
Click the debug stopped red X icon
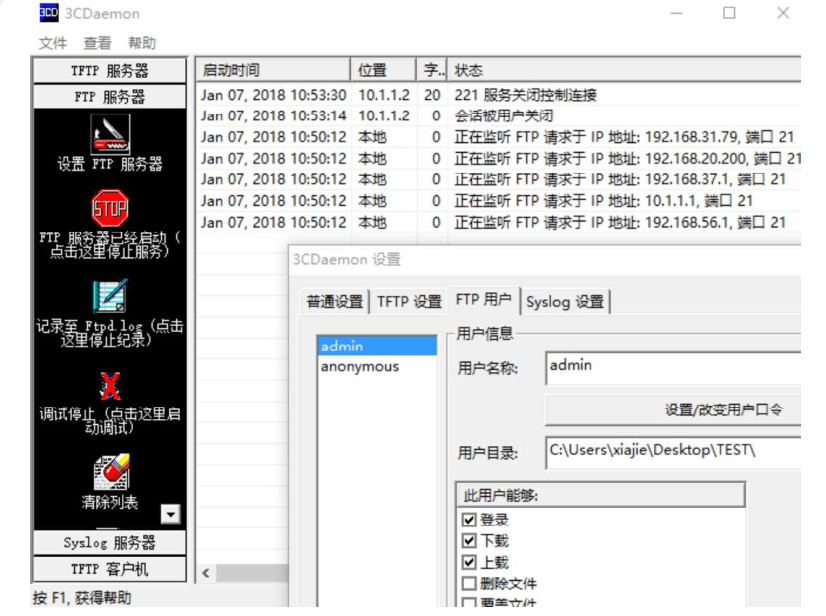[110, 386]
